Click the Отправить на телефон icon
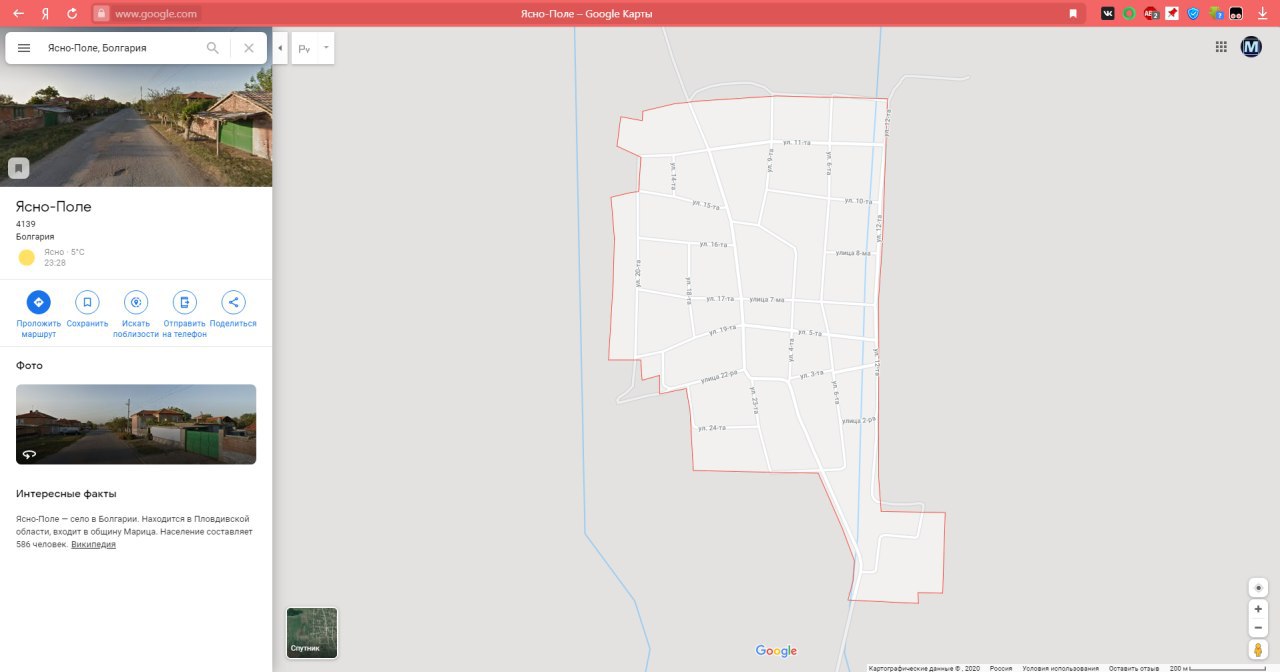 pos(184,302)
